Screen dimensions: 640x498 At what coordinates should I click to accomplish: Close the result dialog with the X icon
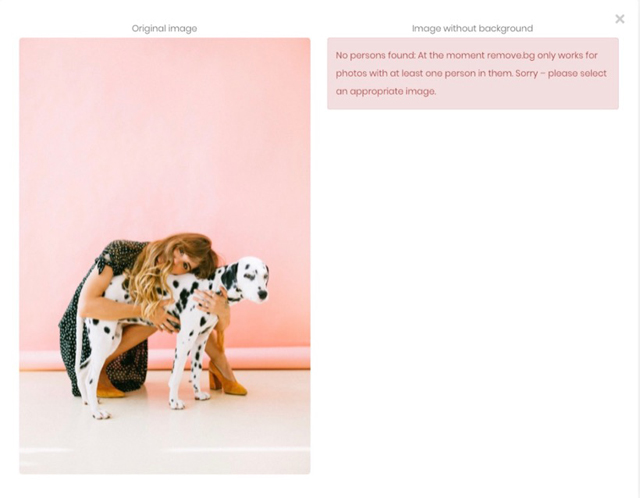[x=620, y=19]
